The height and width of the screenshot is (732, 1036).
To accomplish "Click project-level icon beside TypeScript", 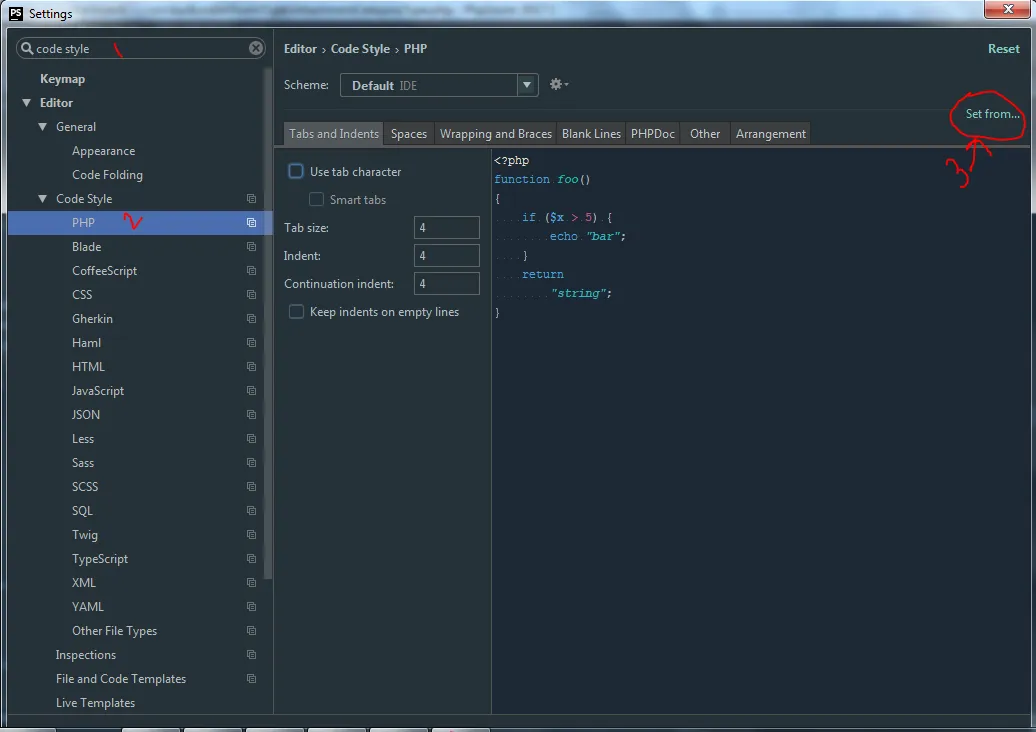I will click(x=251, y=559).
